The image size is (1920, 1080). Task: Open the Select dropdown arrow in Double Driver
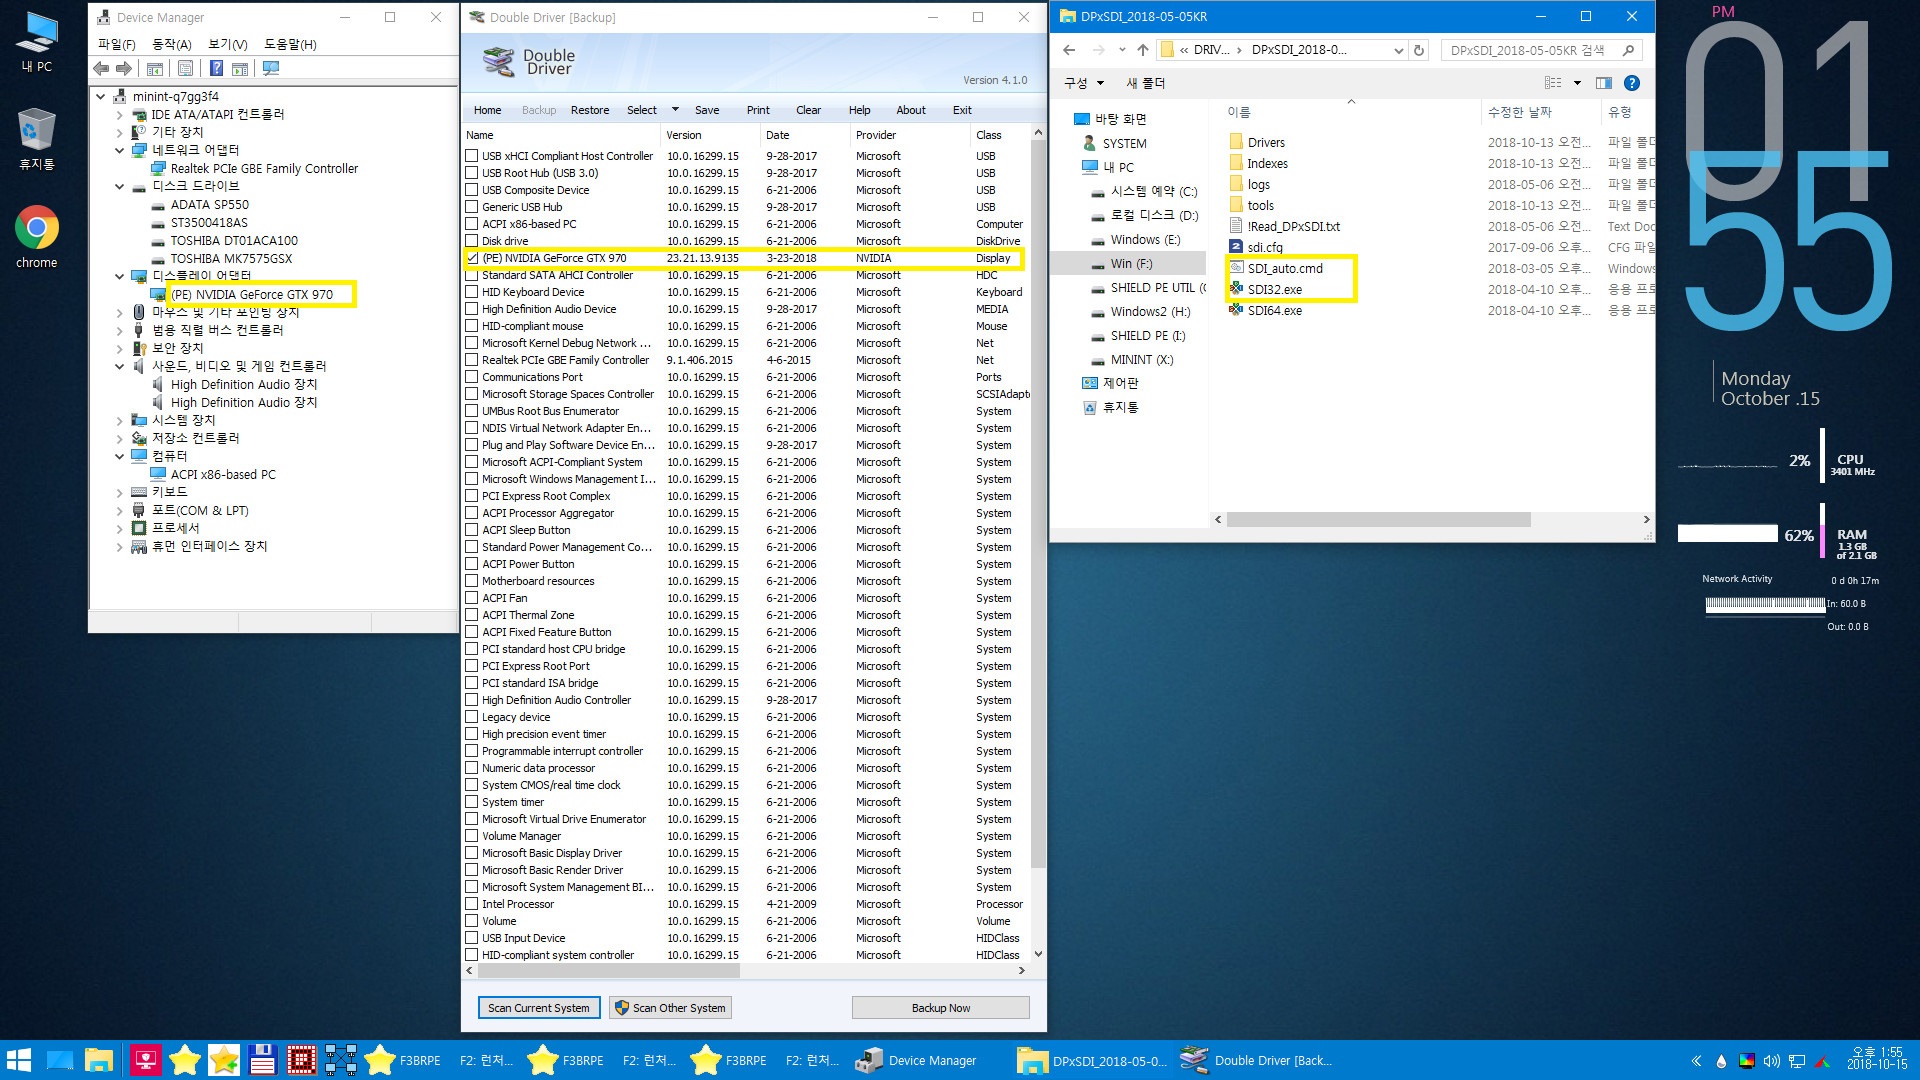click(x=675, y=110)
